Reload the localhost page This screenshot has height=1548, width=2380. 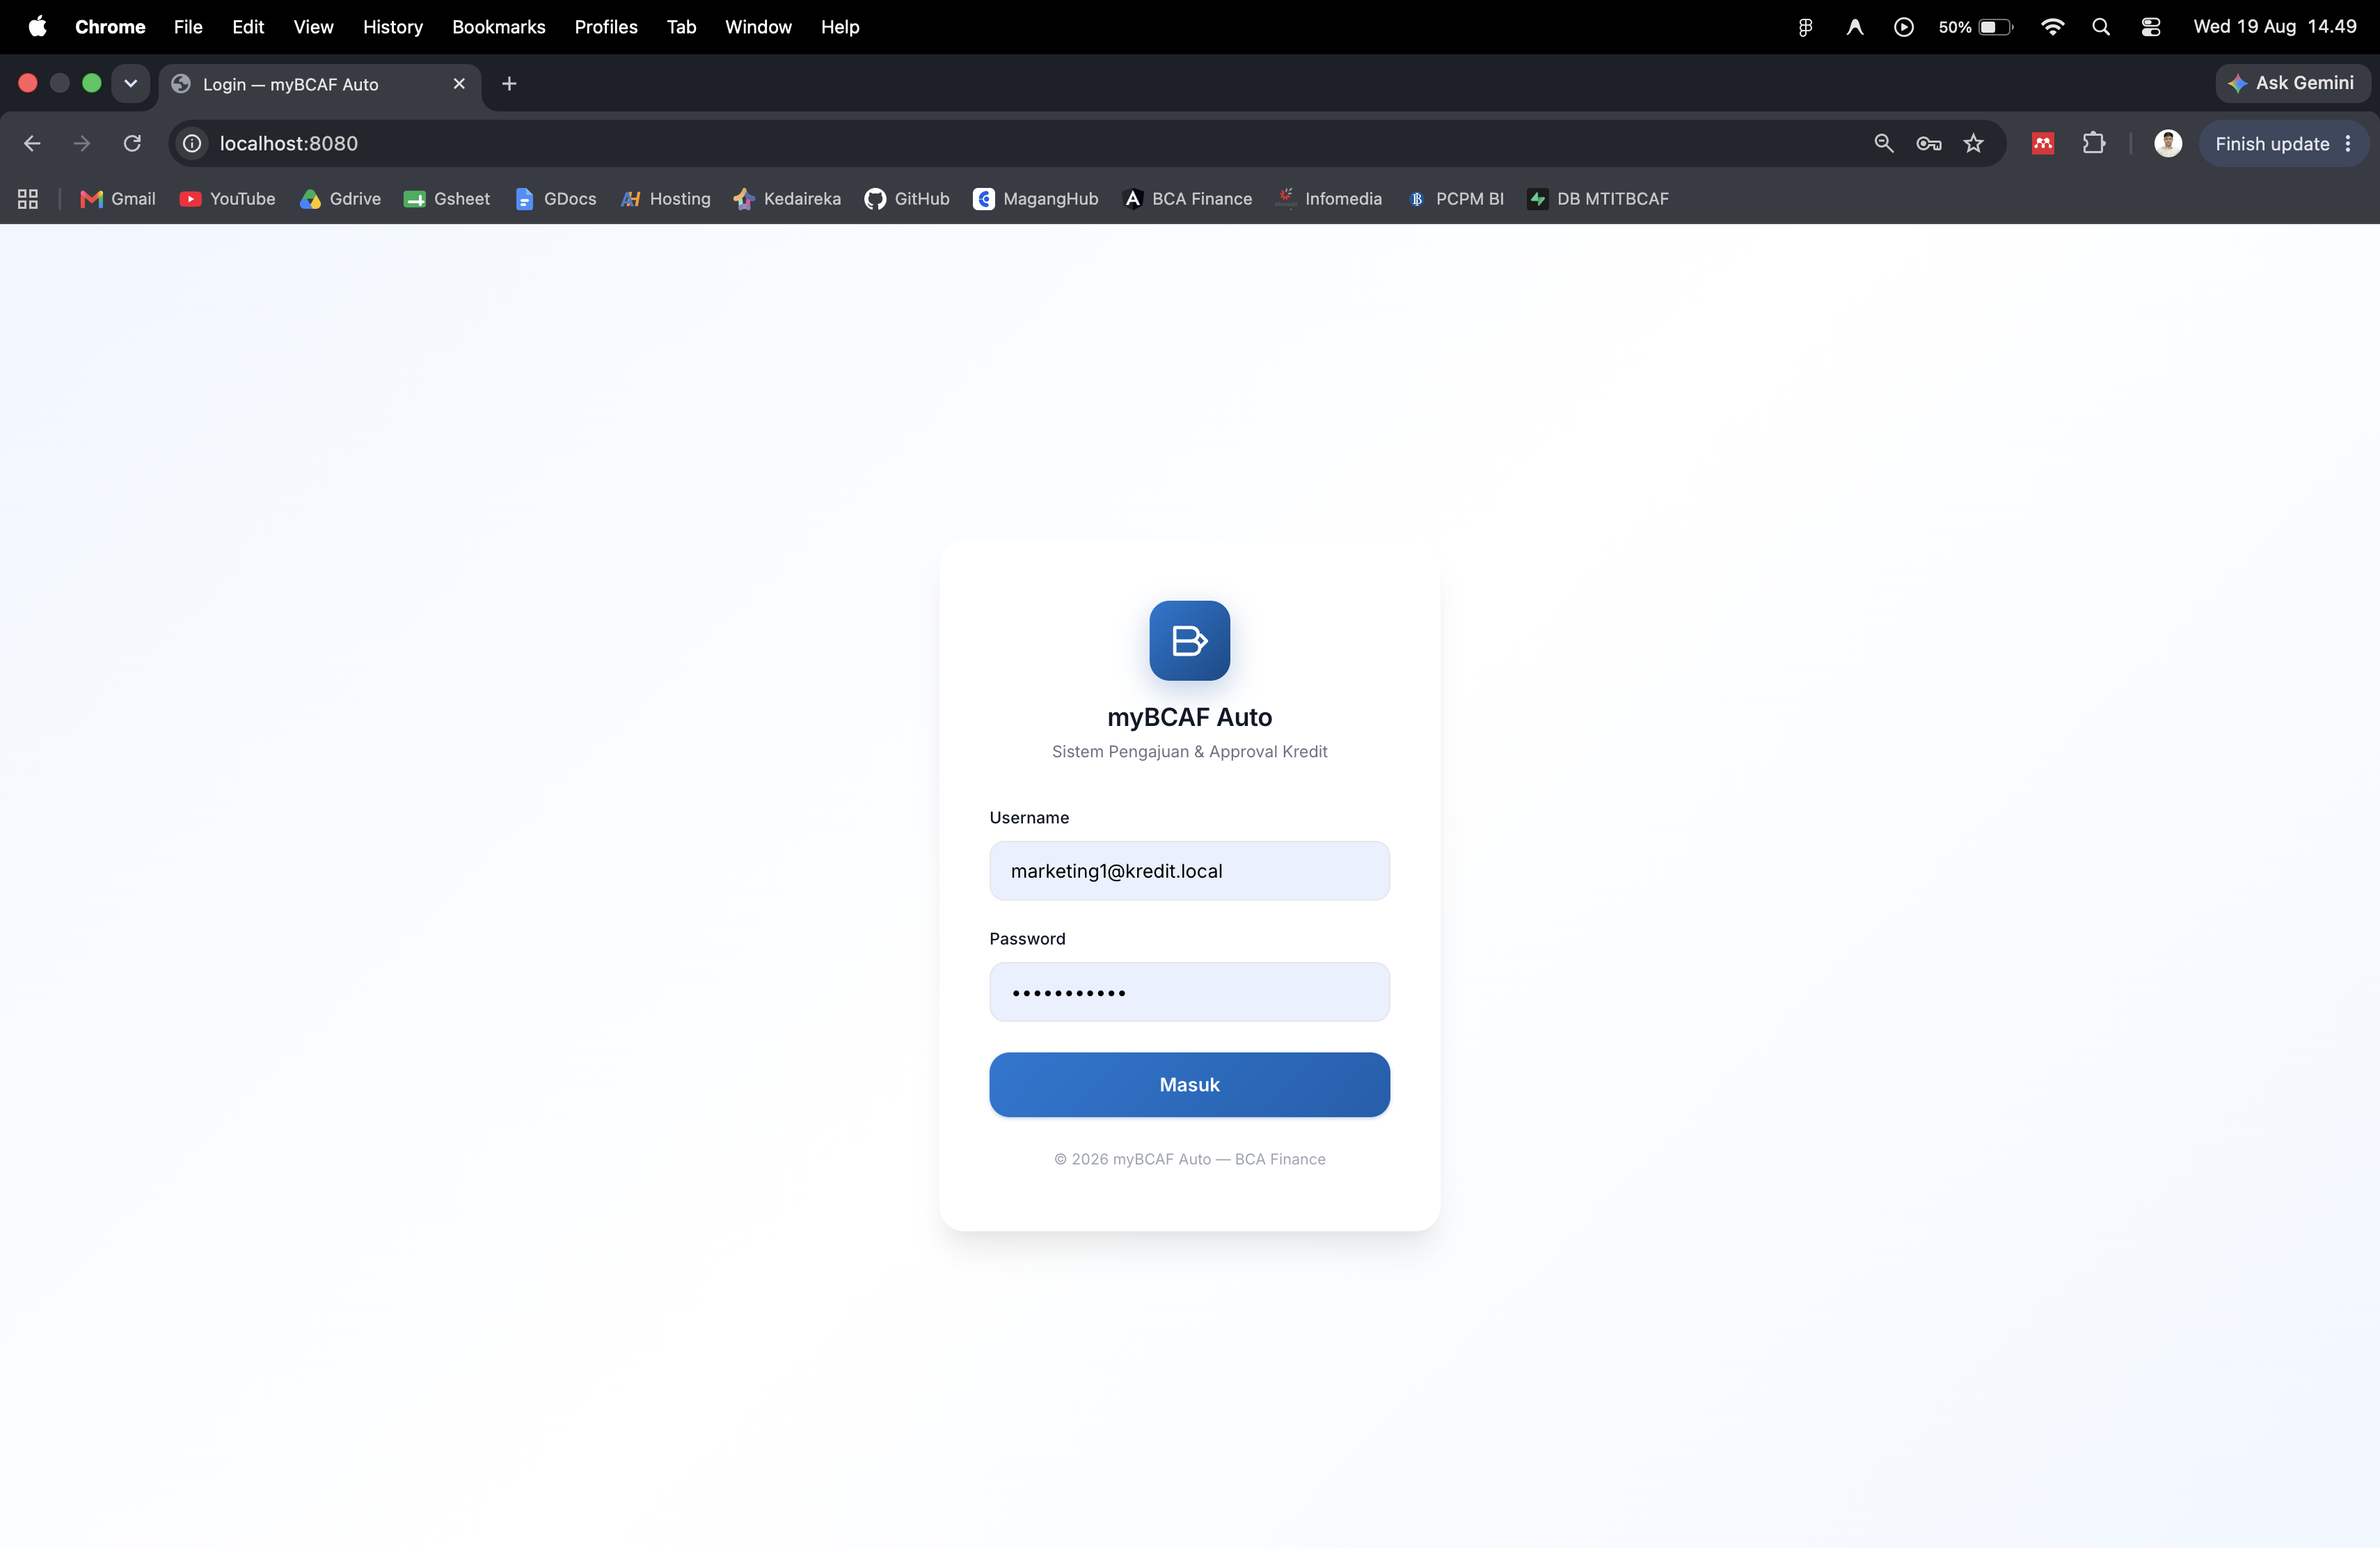pos(132,143)
